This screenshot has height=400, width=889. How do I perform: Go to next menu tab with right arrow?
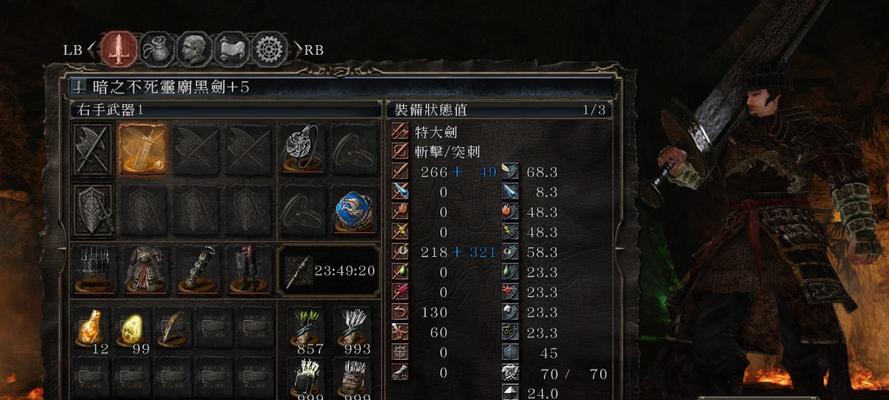click(x=297, y=50)
